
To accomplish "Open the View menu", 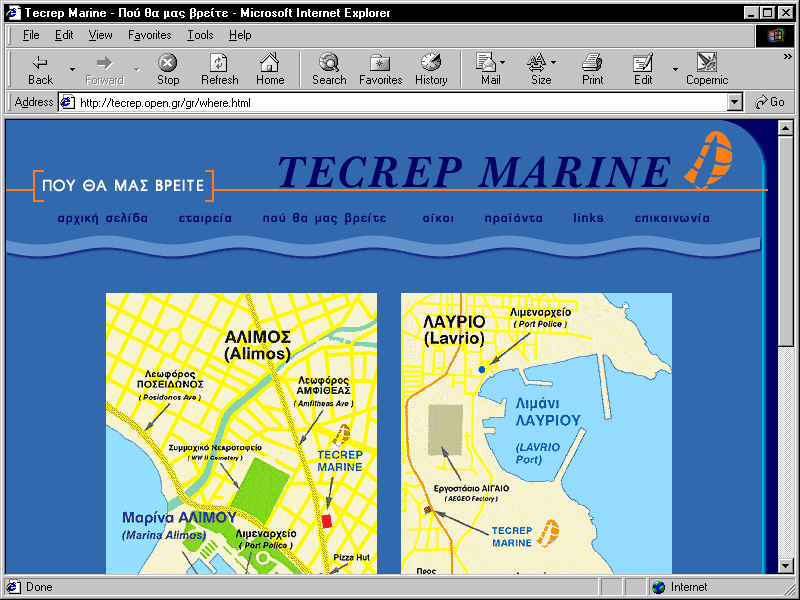I will pyautogui.click(x=100, y=35).
